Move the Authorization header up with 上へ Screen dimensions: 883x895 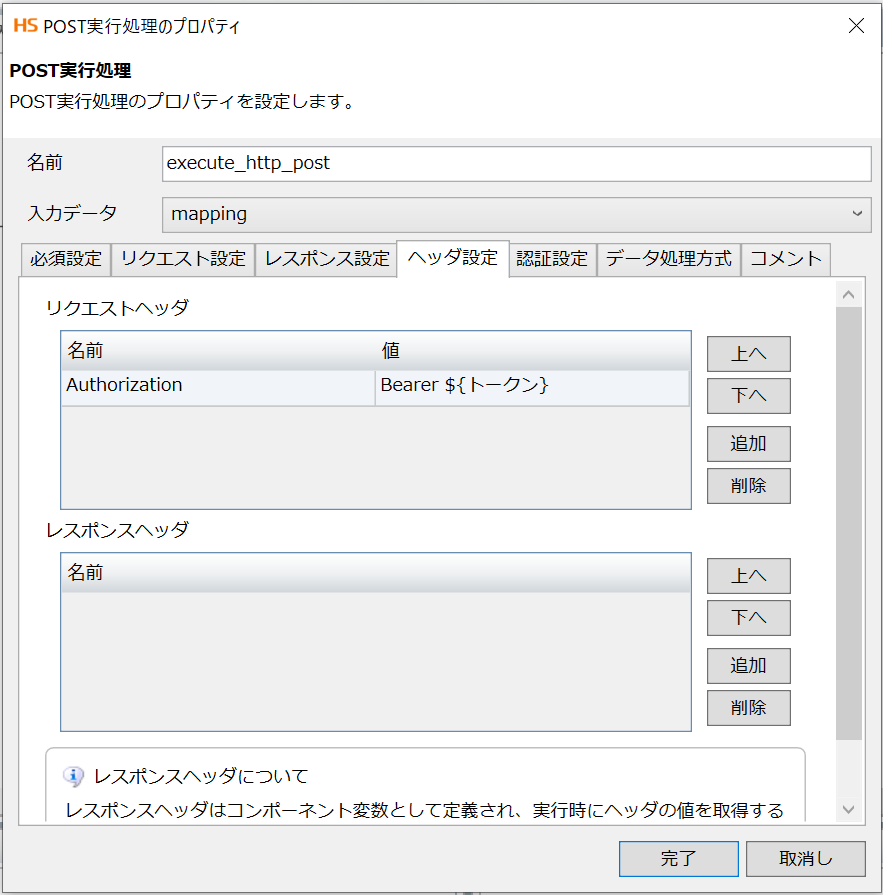click(x=748, y=353)
